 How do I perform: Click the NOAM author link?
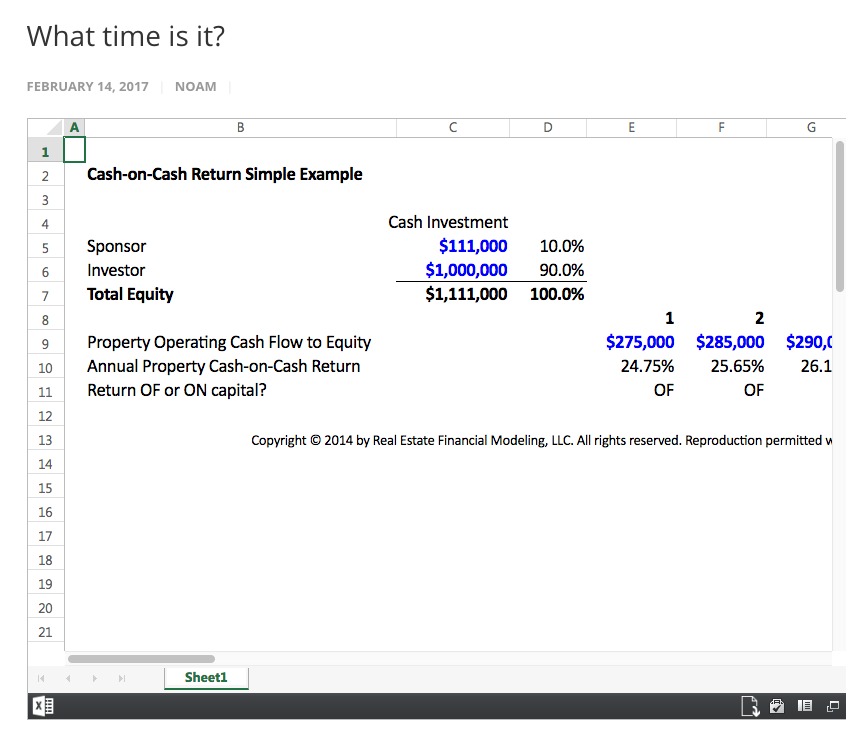click(195, 86)
